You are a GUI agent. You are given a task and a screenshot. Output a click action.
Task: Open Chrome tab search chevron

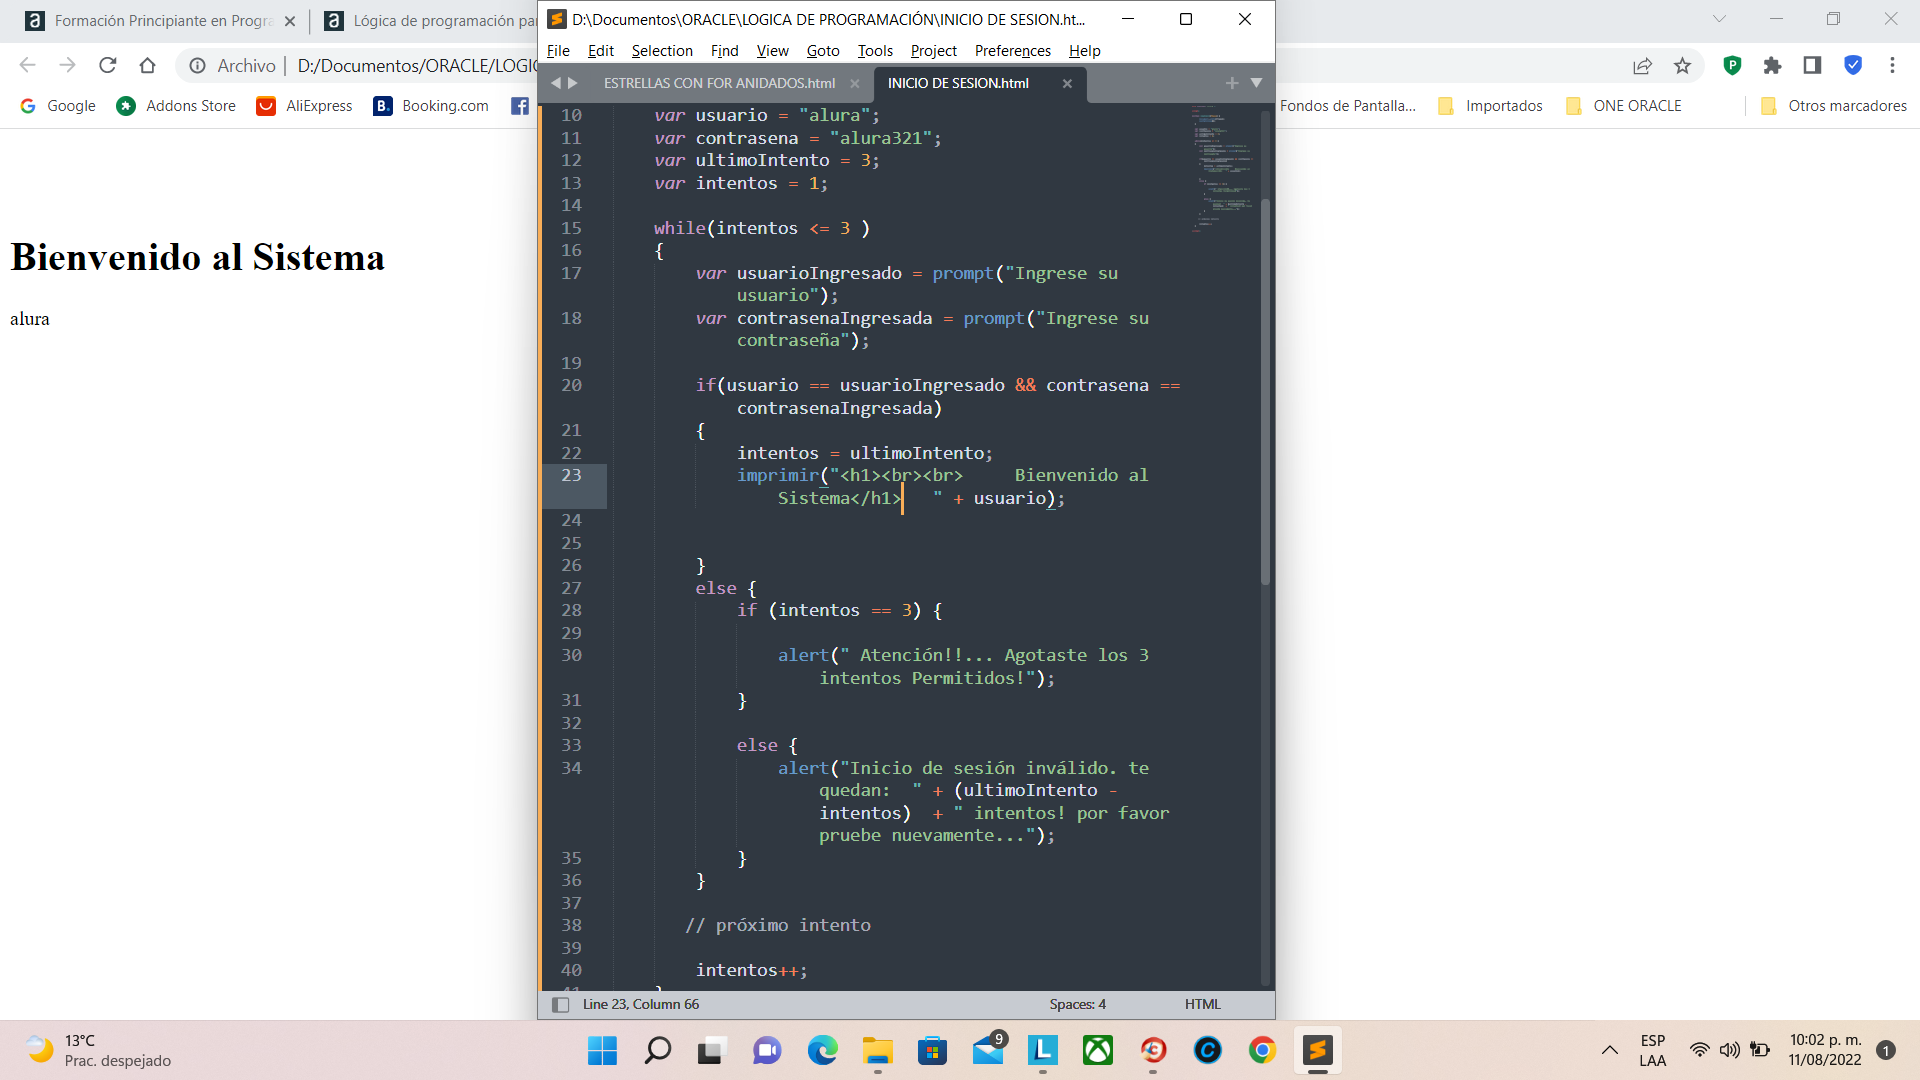[1719, 19]
